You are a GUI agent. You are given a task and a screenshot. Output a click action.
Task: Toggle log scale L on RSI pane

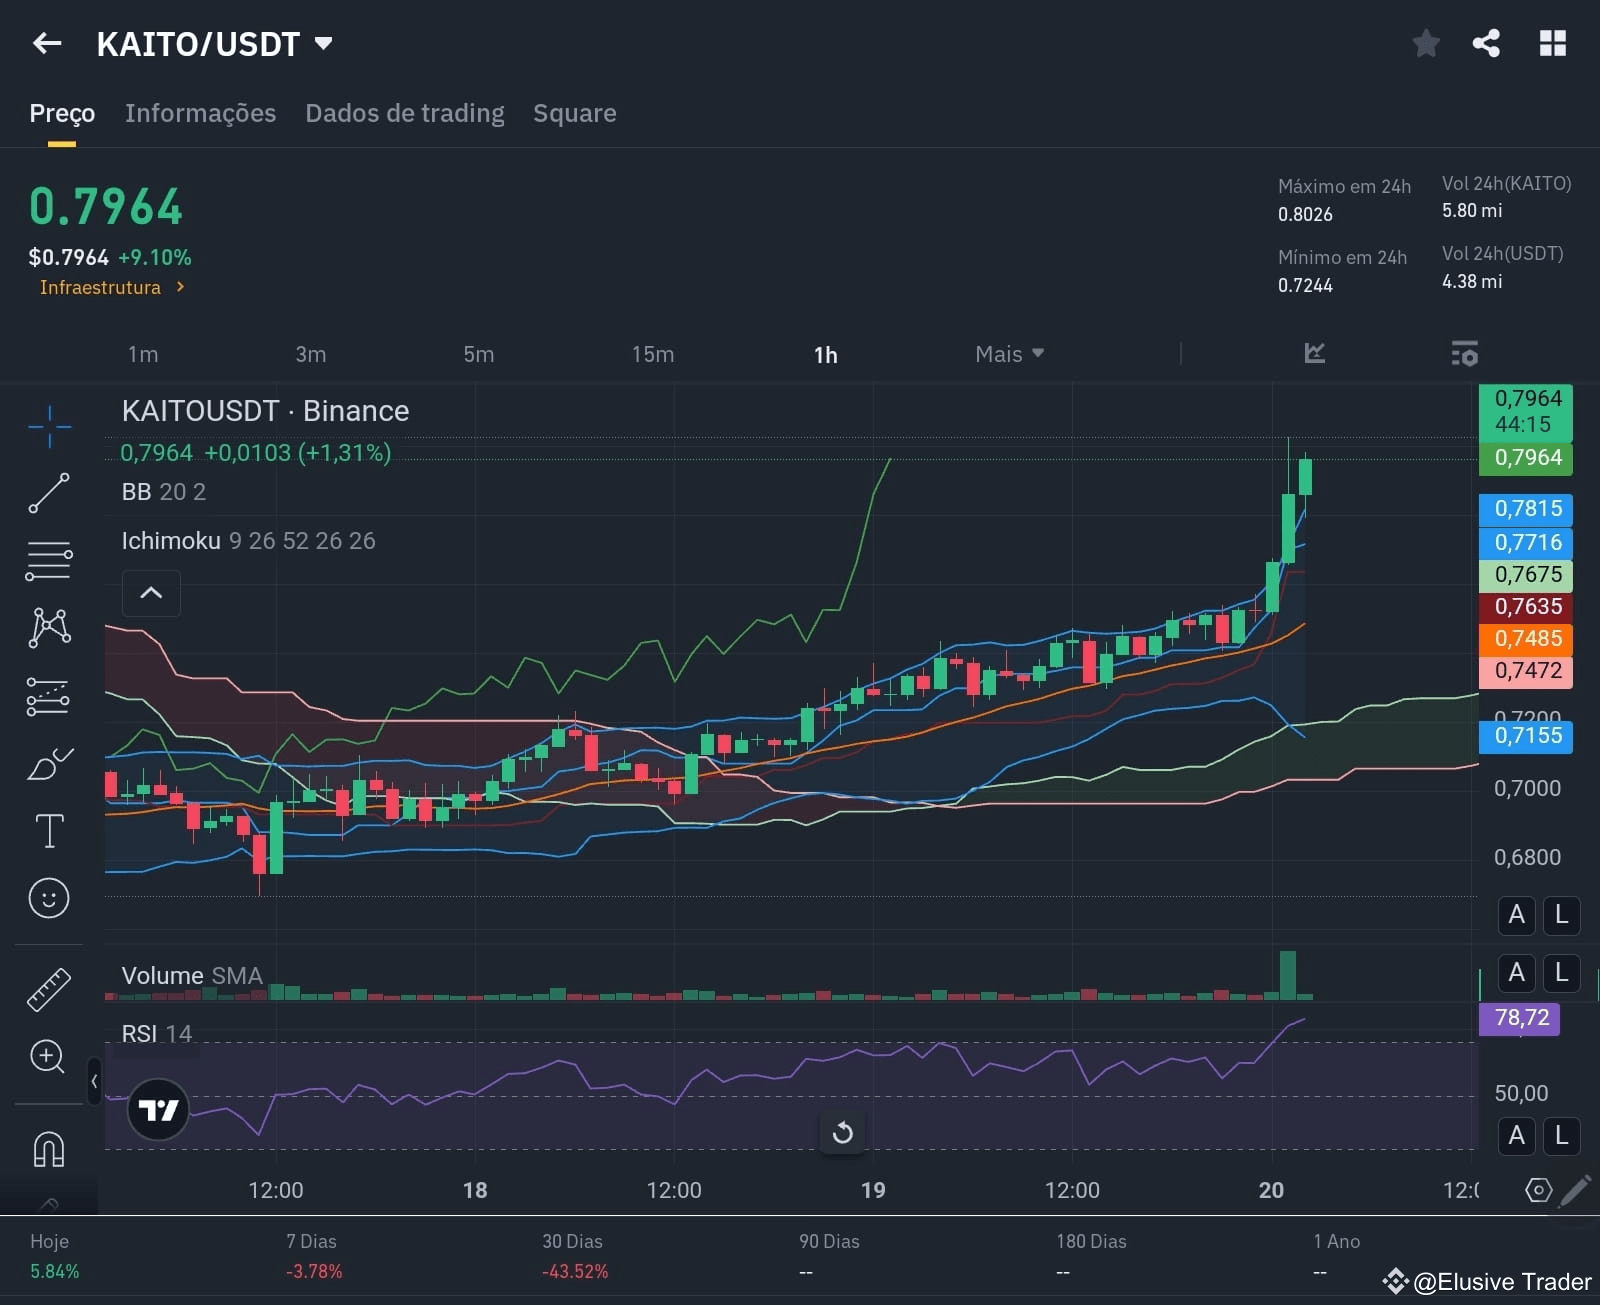pos(1561,1136)
